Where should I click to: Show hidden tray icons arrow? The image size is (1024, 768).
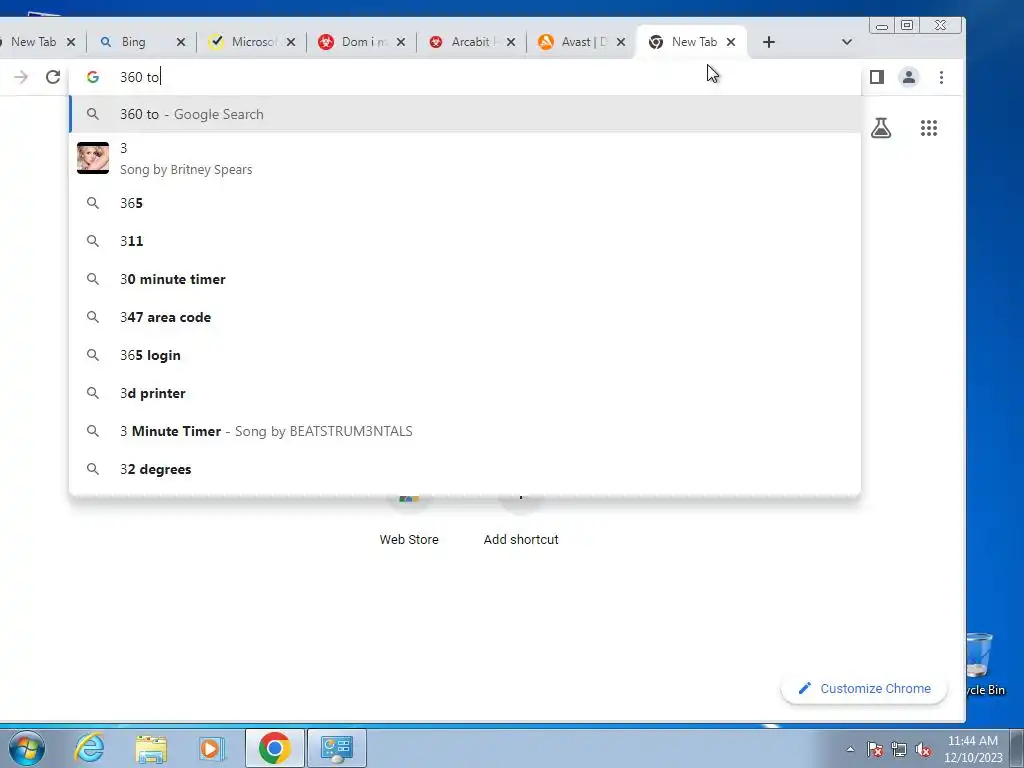pos(850,749)
